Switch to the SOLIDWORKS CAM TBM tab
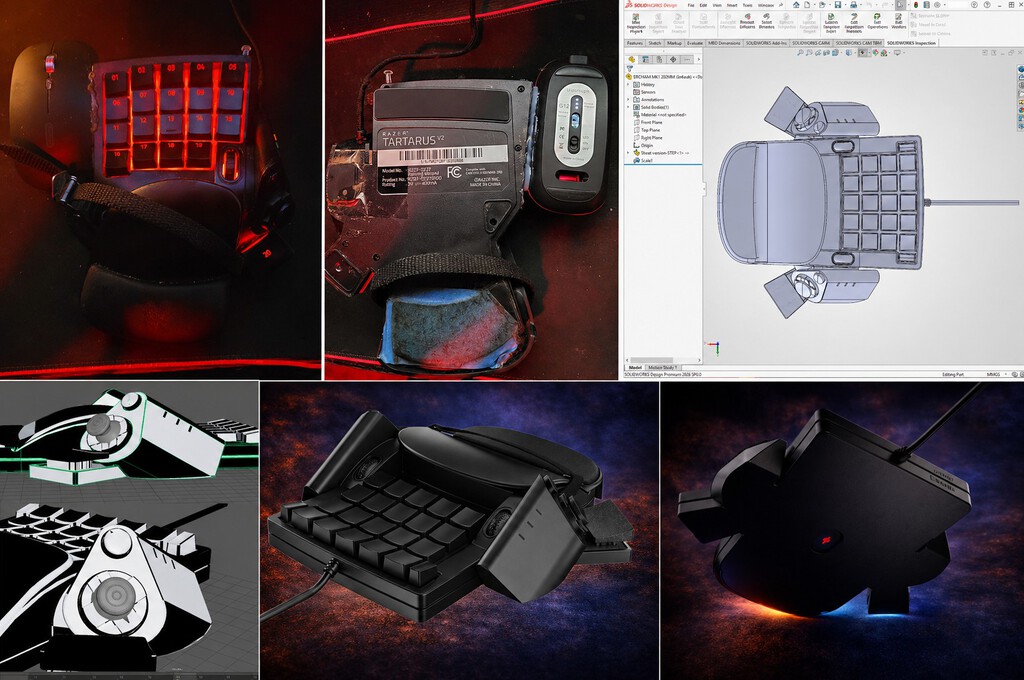The image size is (1024, 680). pos(859,43)
